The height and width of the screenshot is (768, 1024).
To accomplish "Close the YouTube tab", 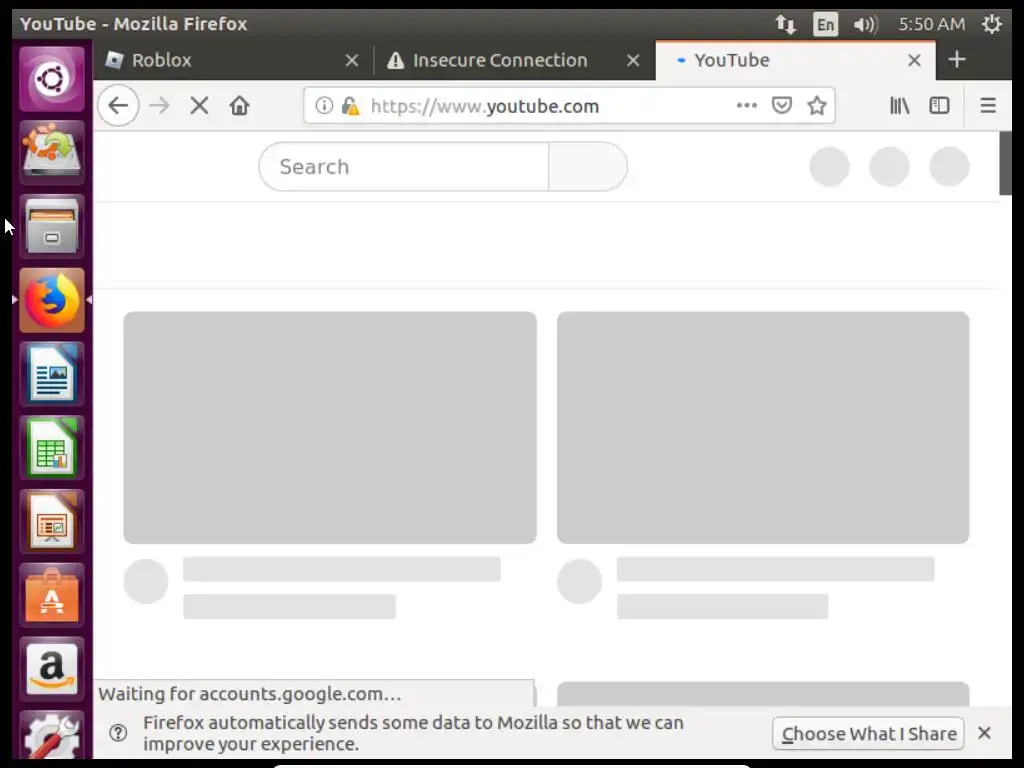I will point(914,60).
